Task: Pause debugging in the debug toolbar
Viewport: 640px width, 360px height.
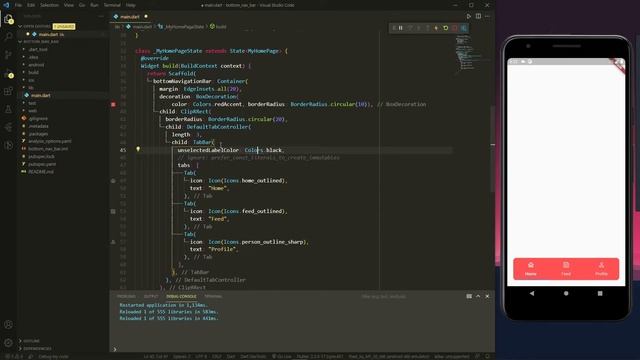Action: tap(401, 28)
